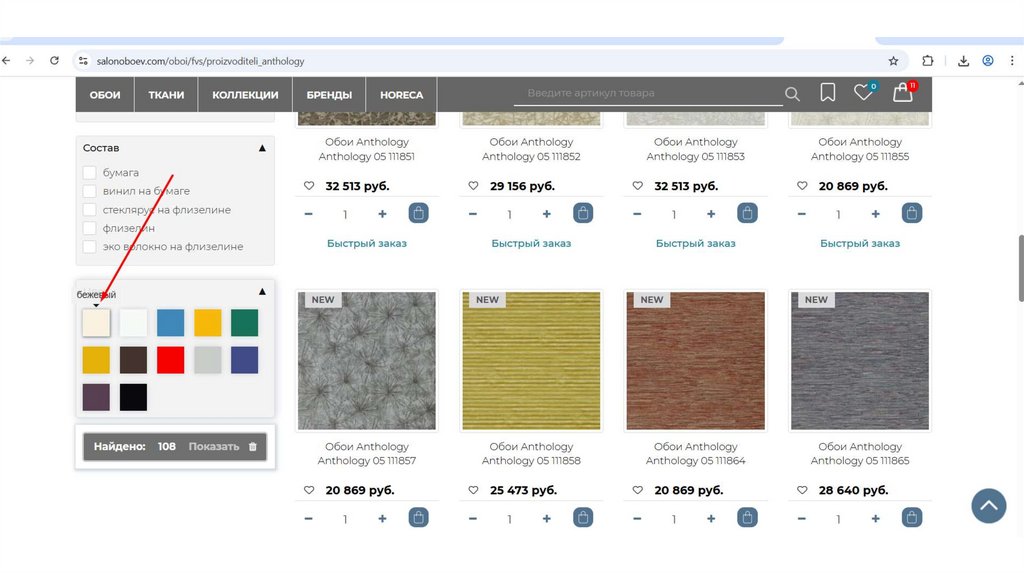Add Anthology 05 111852 to cart
The height and width of the screenshot is (574, 1024).
[x=583, y=214]
